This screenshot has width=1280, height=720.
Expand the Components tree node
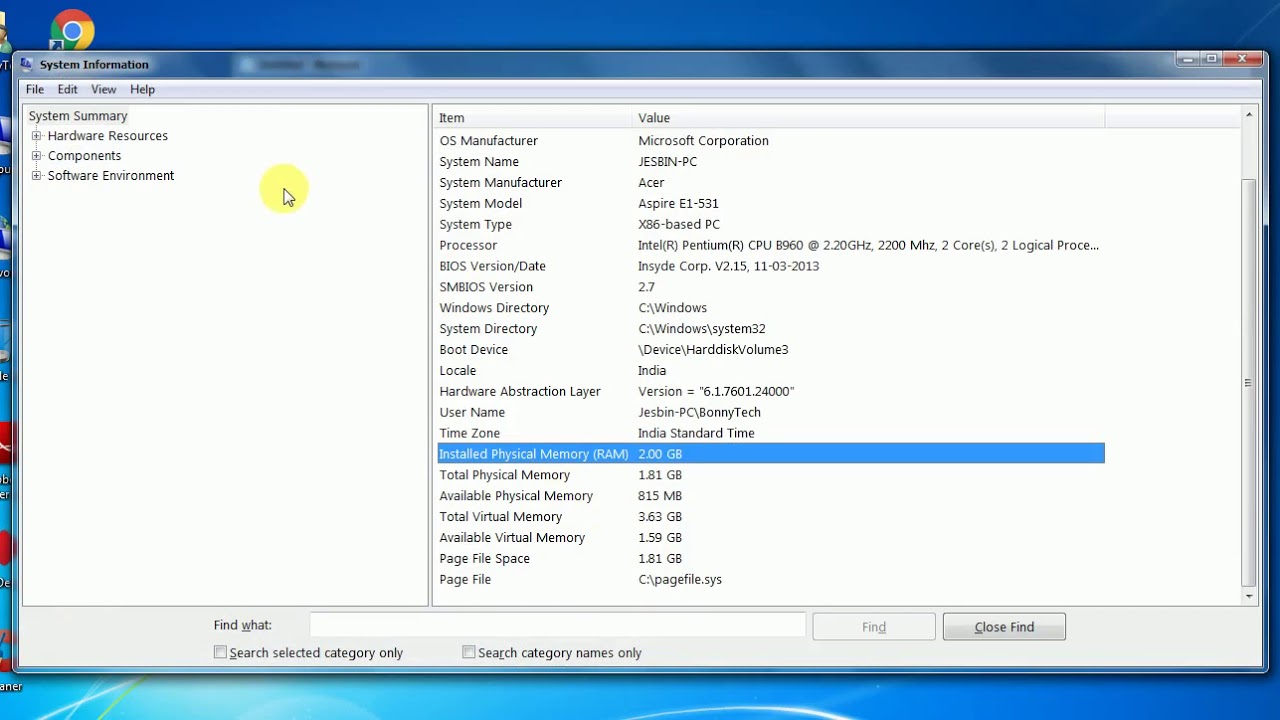tap(37, 156)
